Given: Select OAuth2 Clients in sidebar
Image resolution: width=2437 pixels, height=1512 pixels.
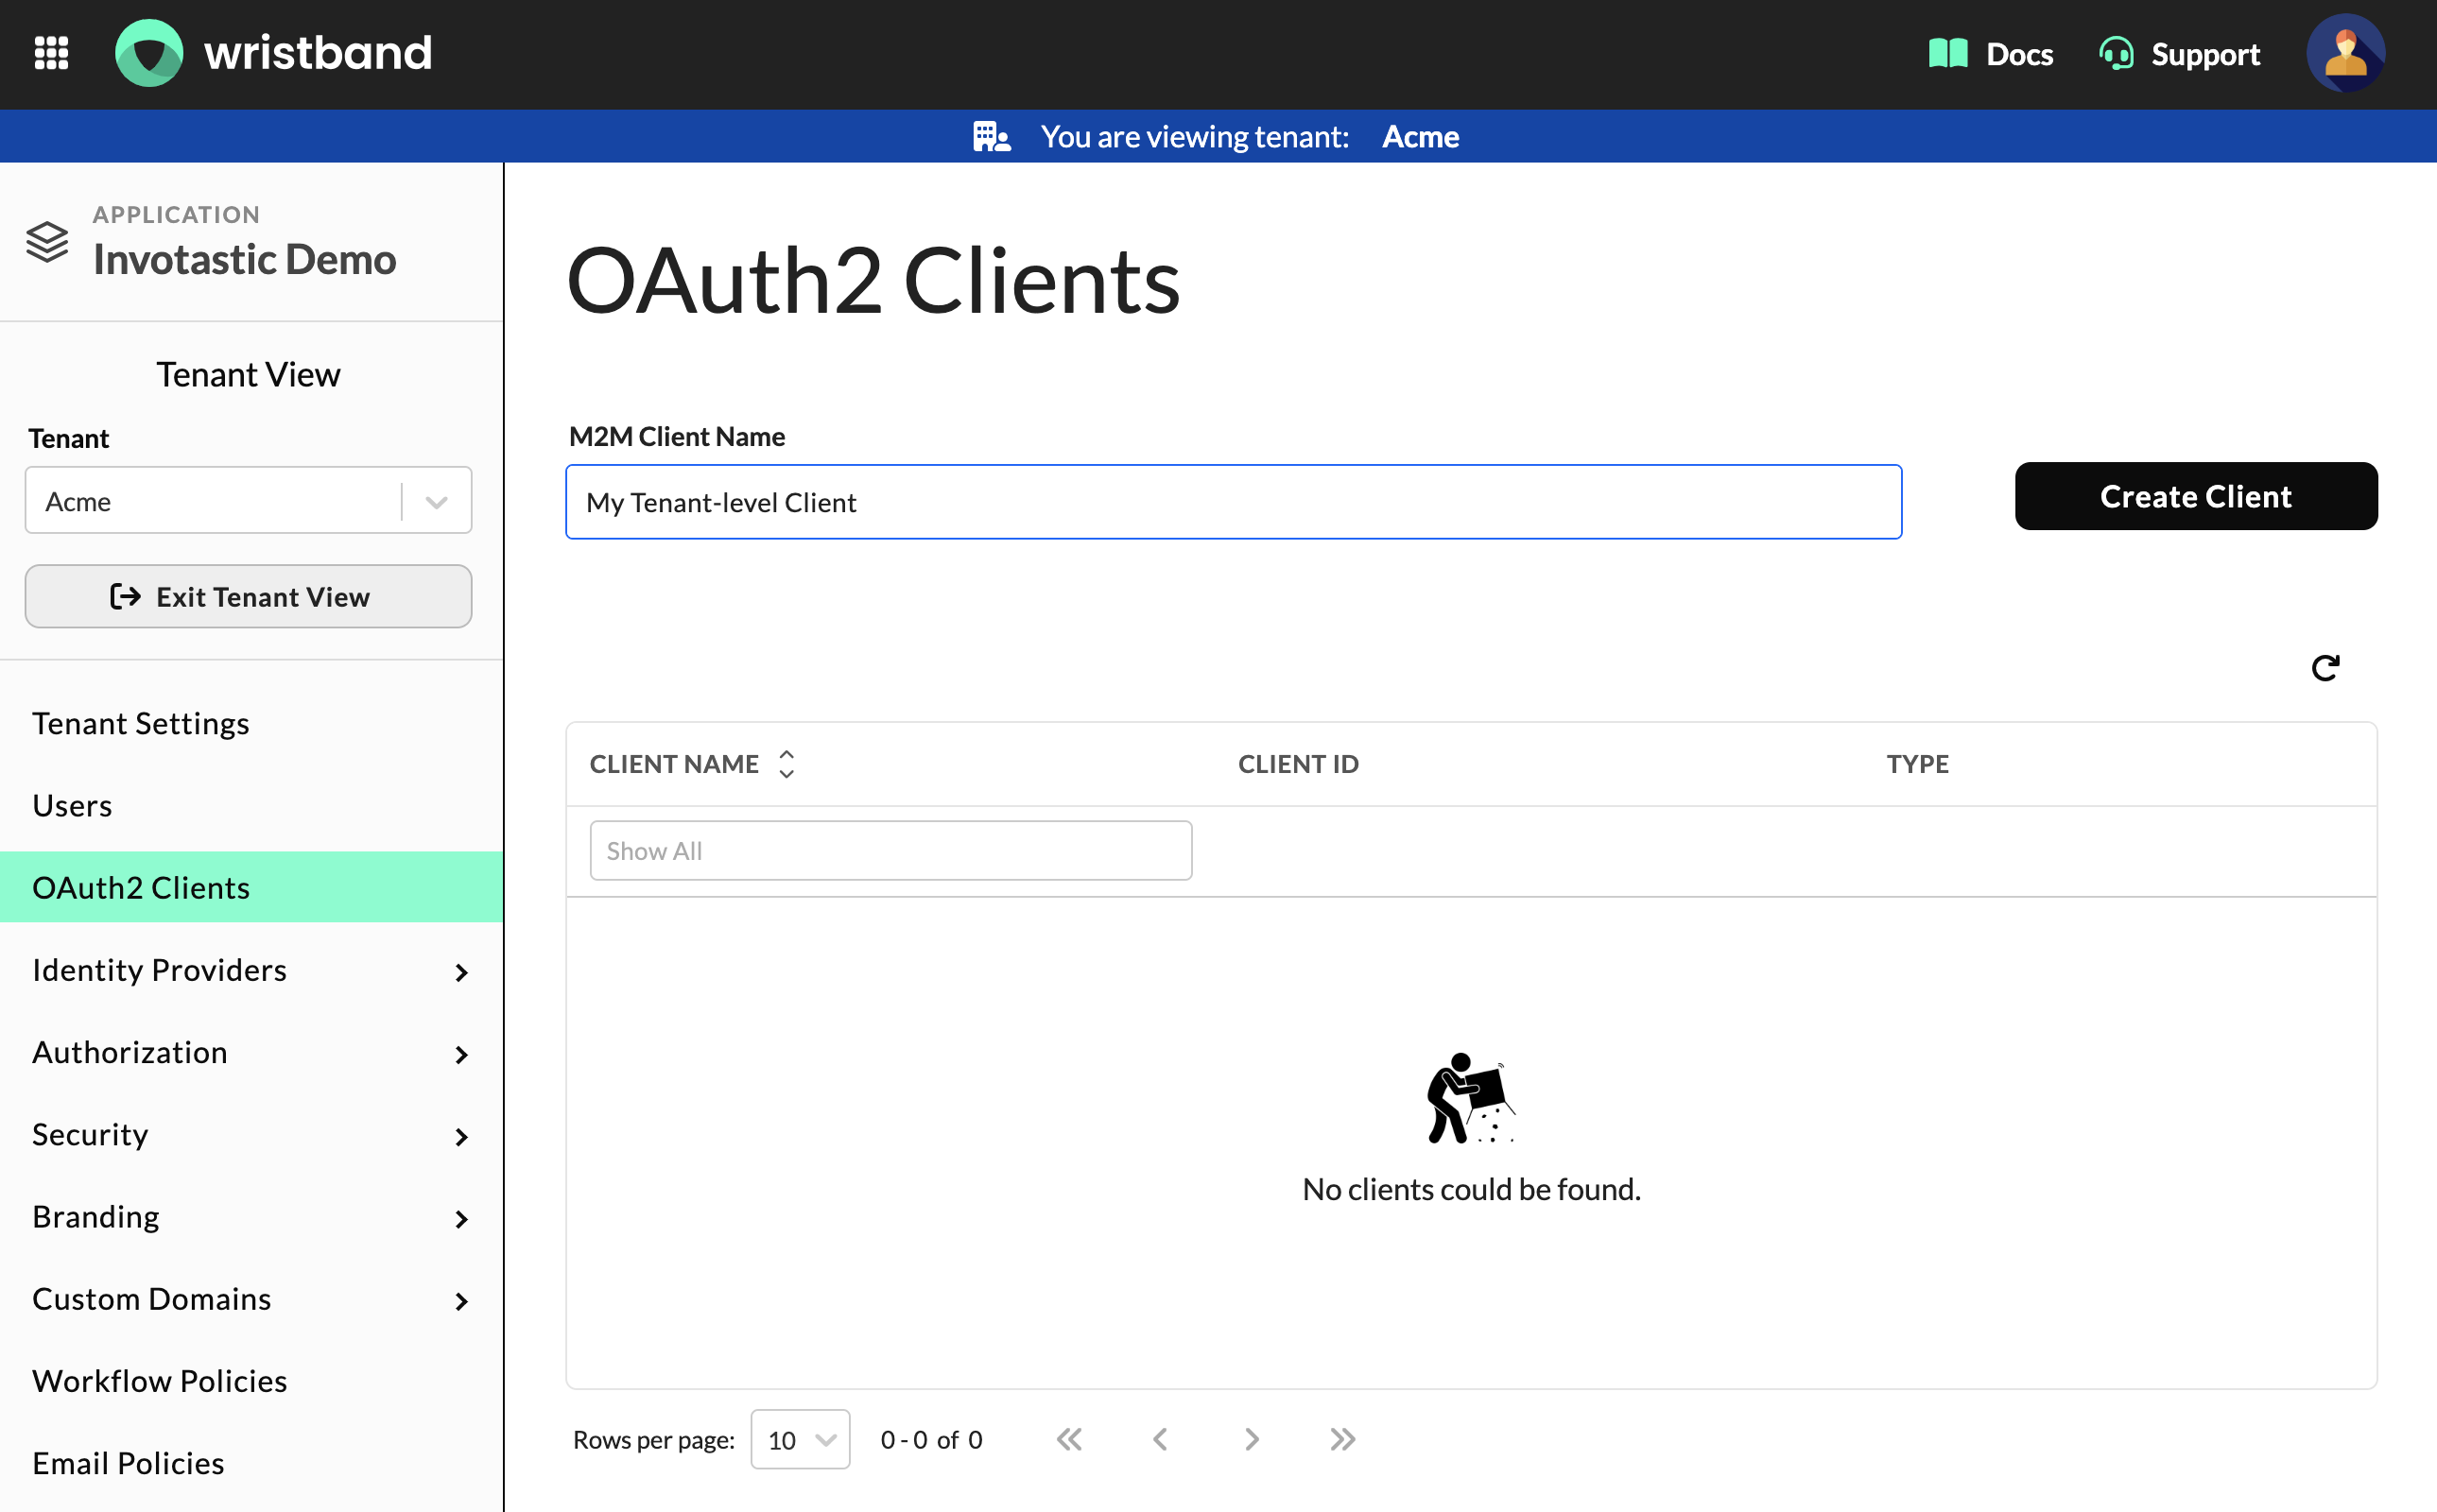Looking at the screenshot, I should pyautogui.click(x=251, y=887).
